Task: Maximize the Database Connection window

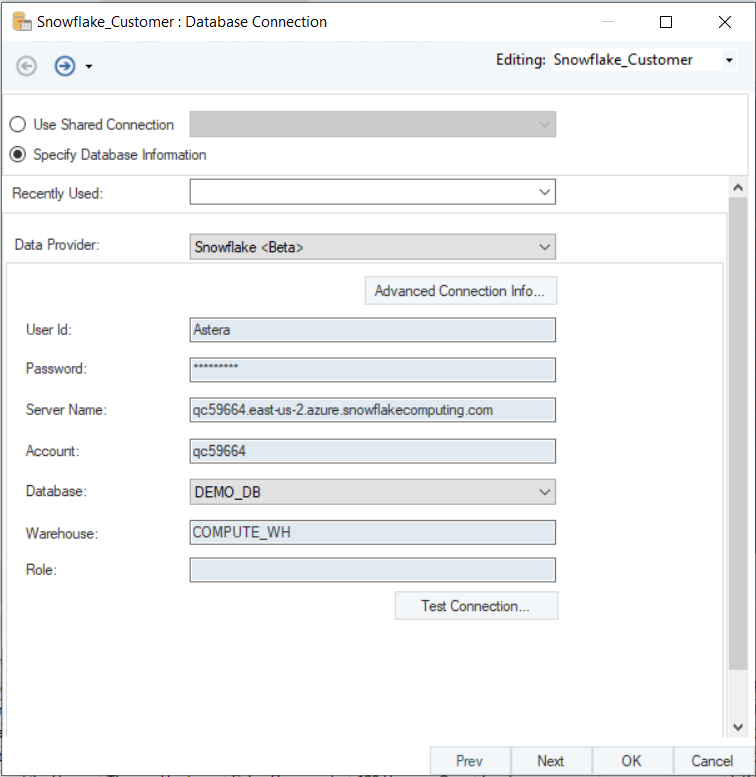Action: pyautogui.click(x=666, y=22)
